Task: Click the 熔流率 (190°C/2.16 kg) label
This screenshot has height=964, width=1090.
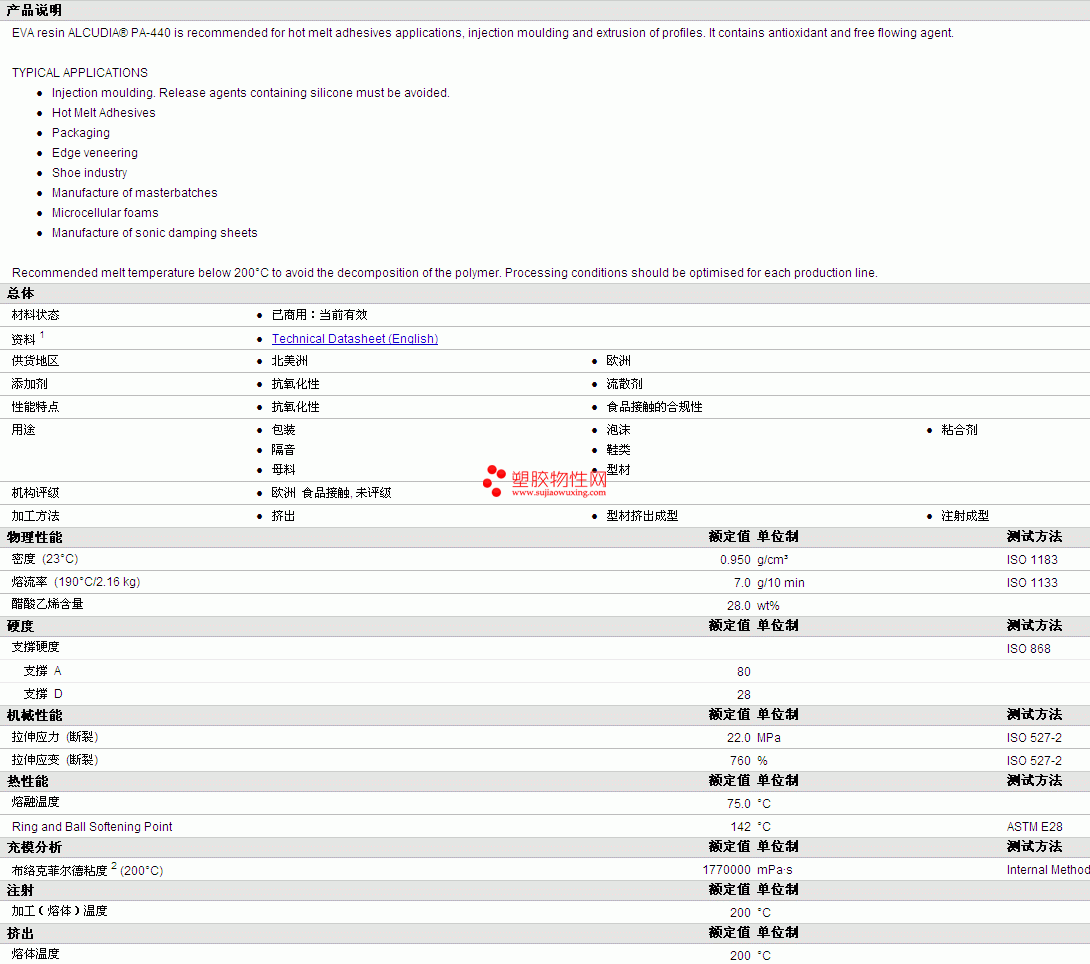Action: (x=76, y=582)
